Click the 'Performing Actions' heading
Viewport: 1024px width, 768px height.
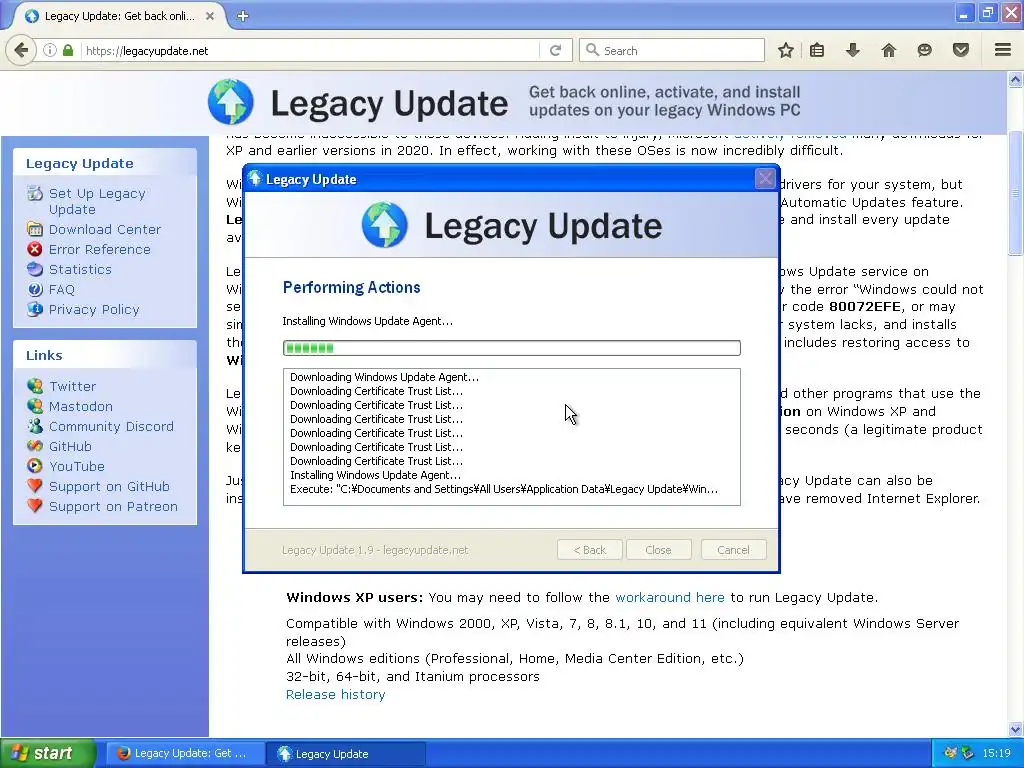point(351,287)
